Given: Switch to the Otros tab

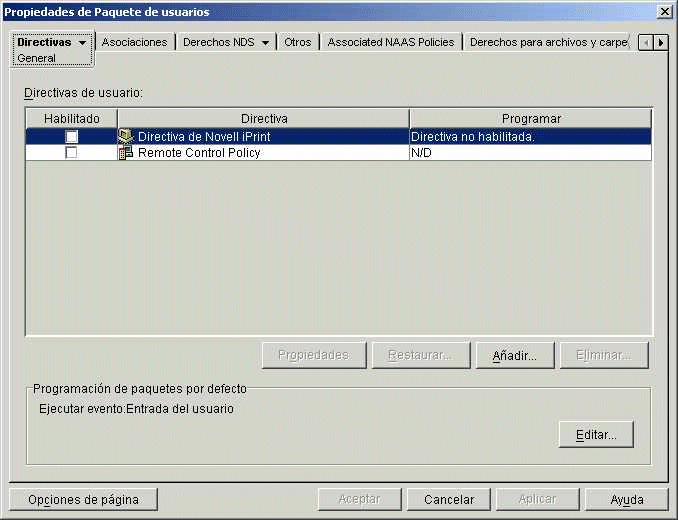Looking at the screenshot, I should click(x=297, y=42).
